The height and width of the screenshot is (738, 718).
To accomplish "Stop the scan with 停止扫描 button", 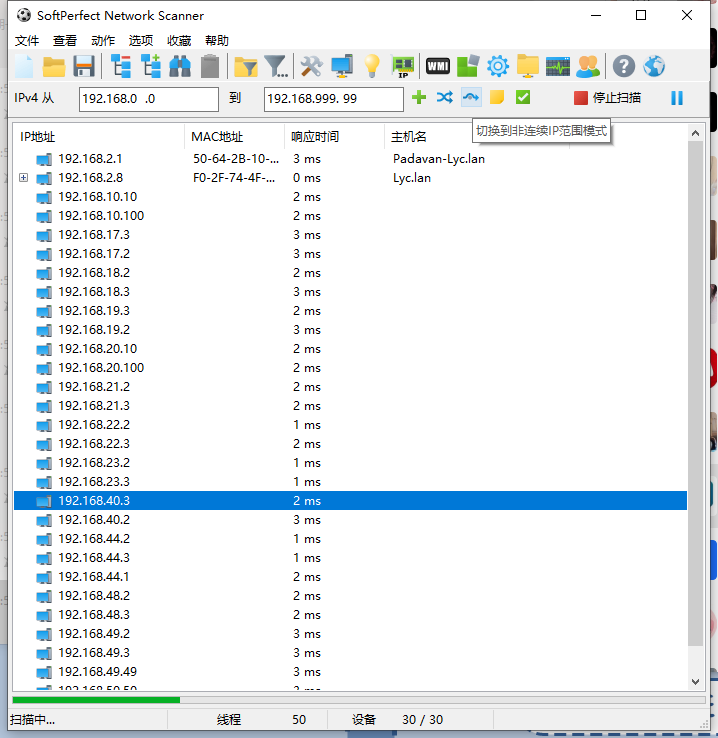I will pos(607,98).
